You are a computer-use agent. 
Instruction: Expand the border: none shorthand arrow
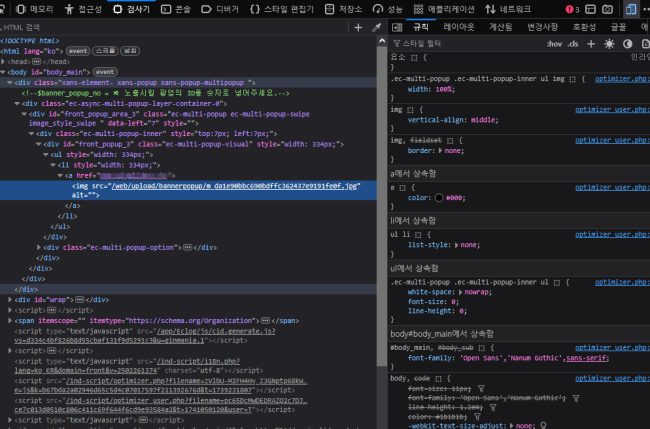pyautogui.click(x=440, y=151)
